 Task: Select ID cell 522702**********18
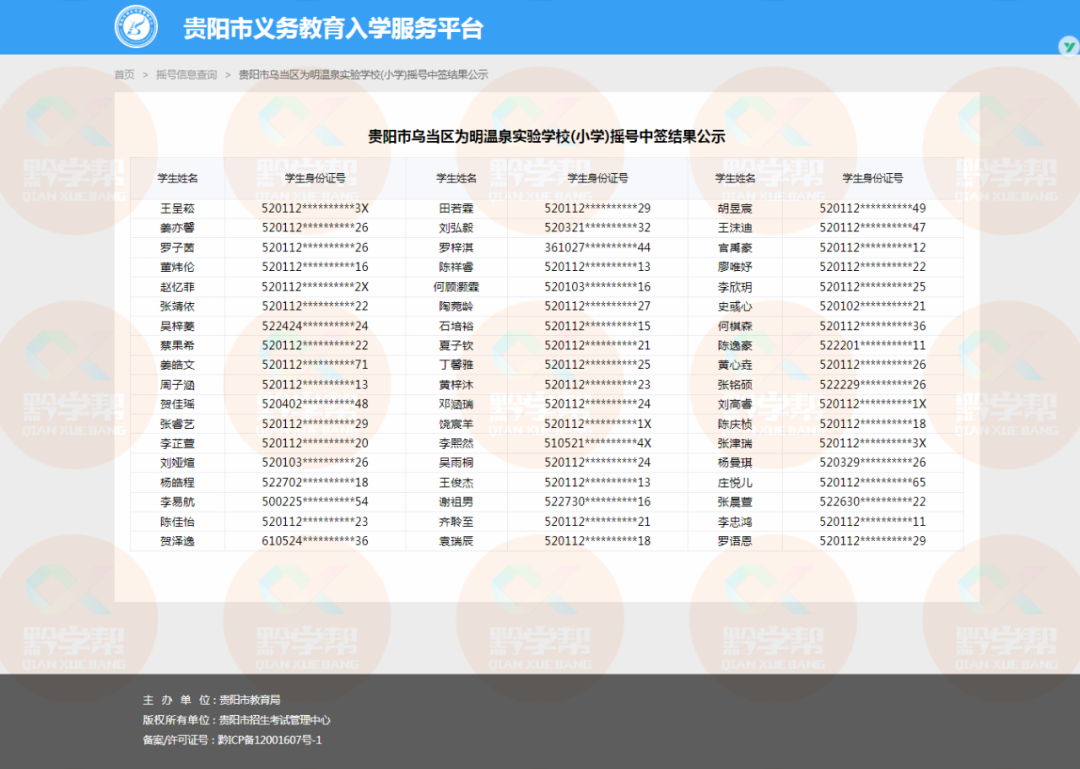tap(315, 482)
